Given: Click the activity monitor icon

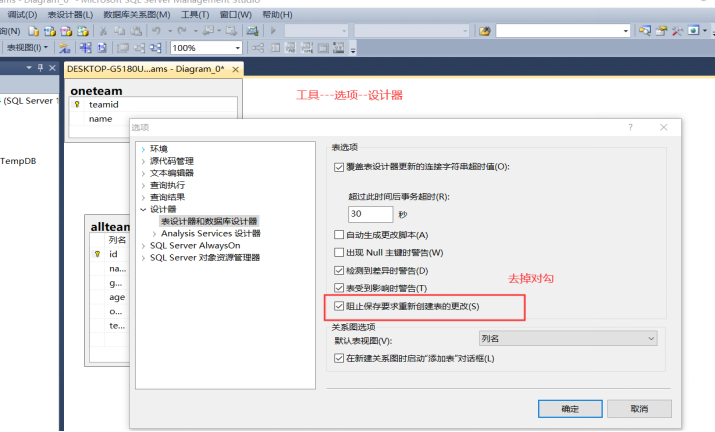Looking at the screenshot, I should [252, 31].
